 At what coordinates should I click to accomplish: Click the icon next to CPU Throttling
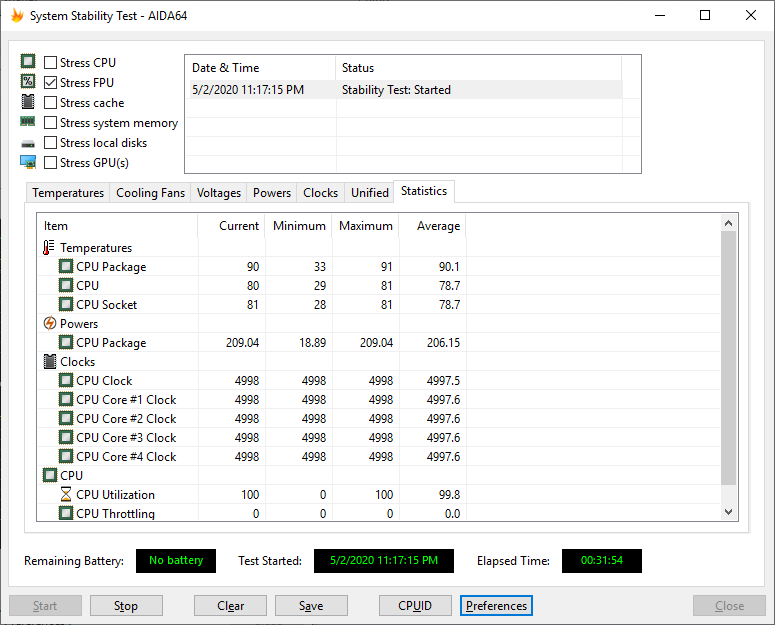pyautogui.click(x=66, y=513)
